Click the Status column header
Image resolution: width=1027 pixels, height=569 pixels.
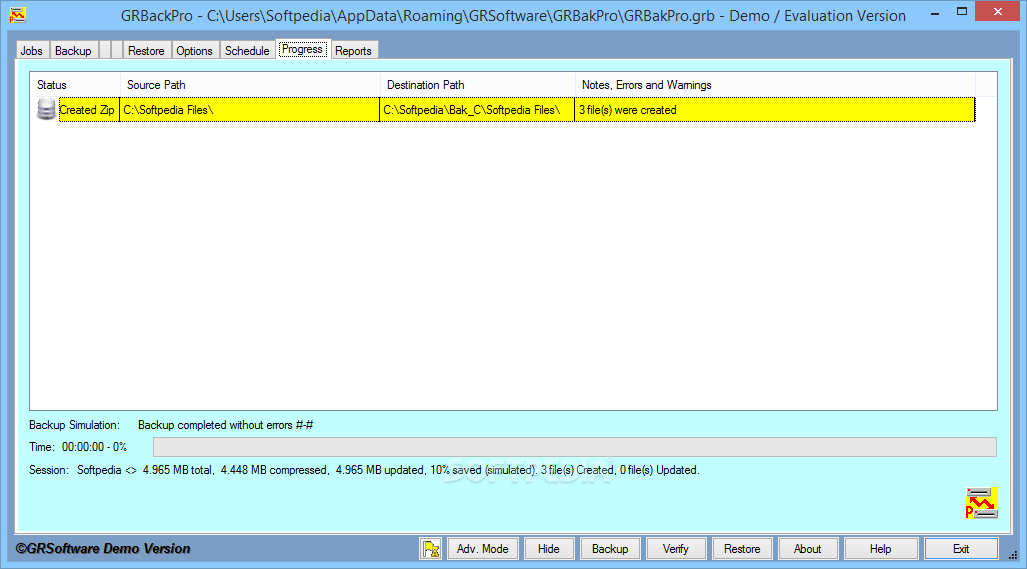click(75, 84)
